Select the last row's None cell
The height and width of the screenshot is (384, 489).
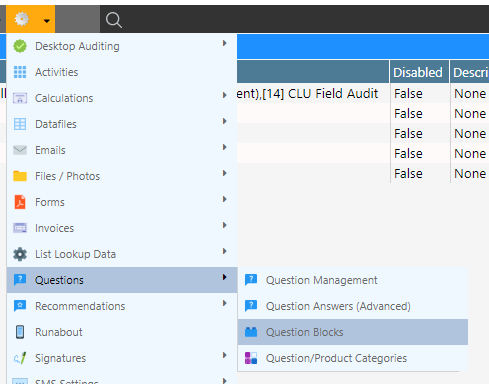(x=470, y=173)
